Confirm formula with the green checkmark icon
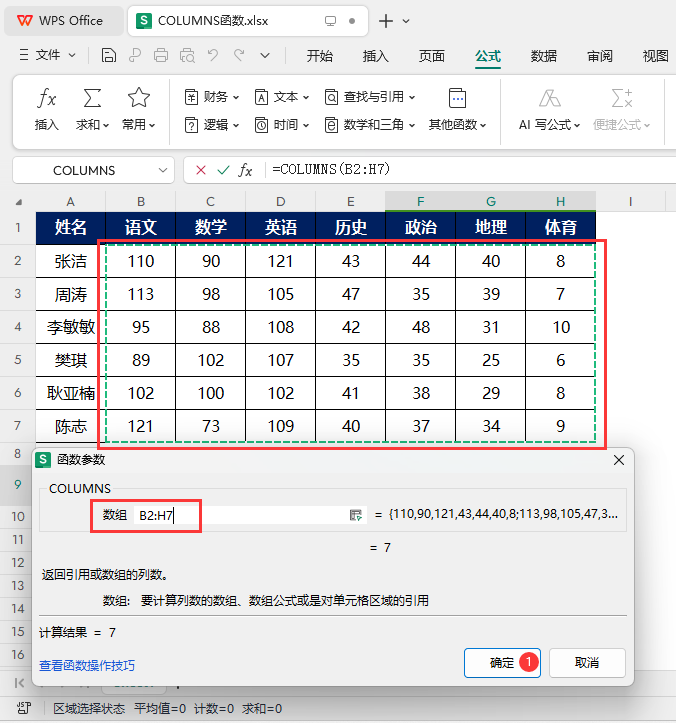Screen dimensions: 676x723 point(223,170)
